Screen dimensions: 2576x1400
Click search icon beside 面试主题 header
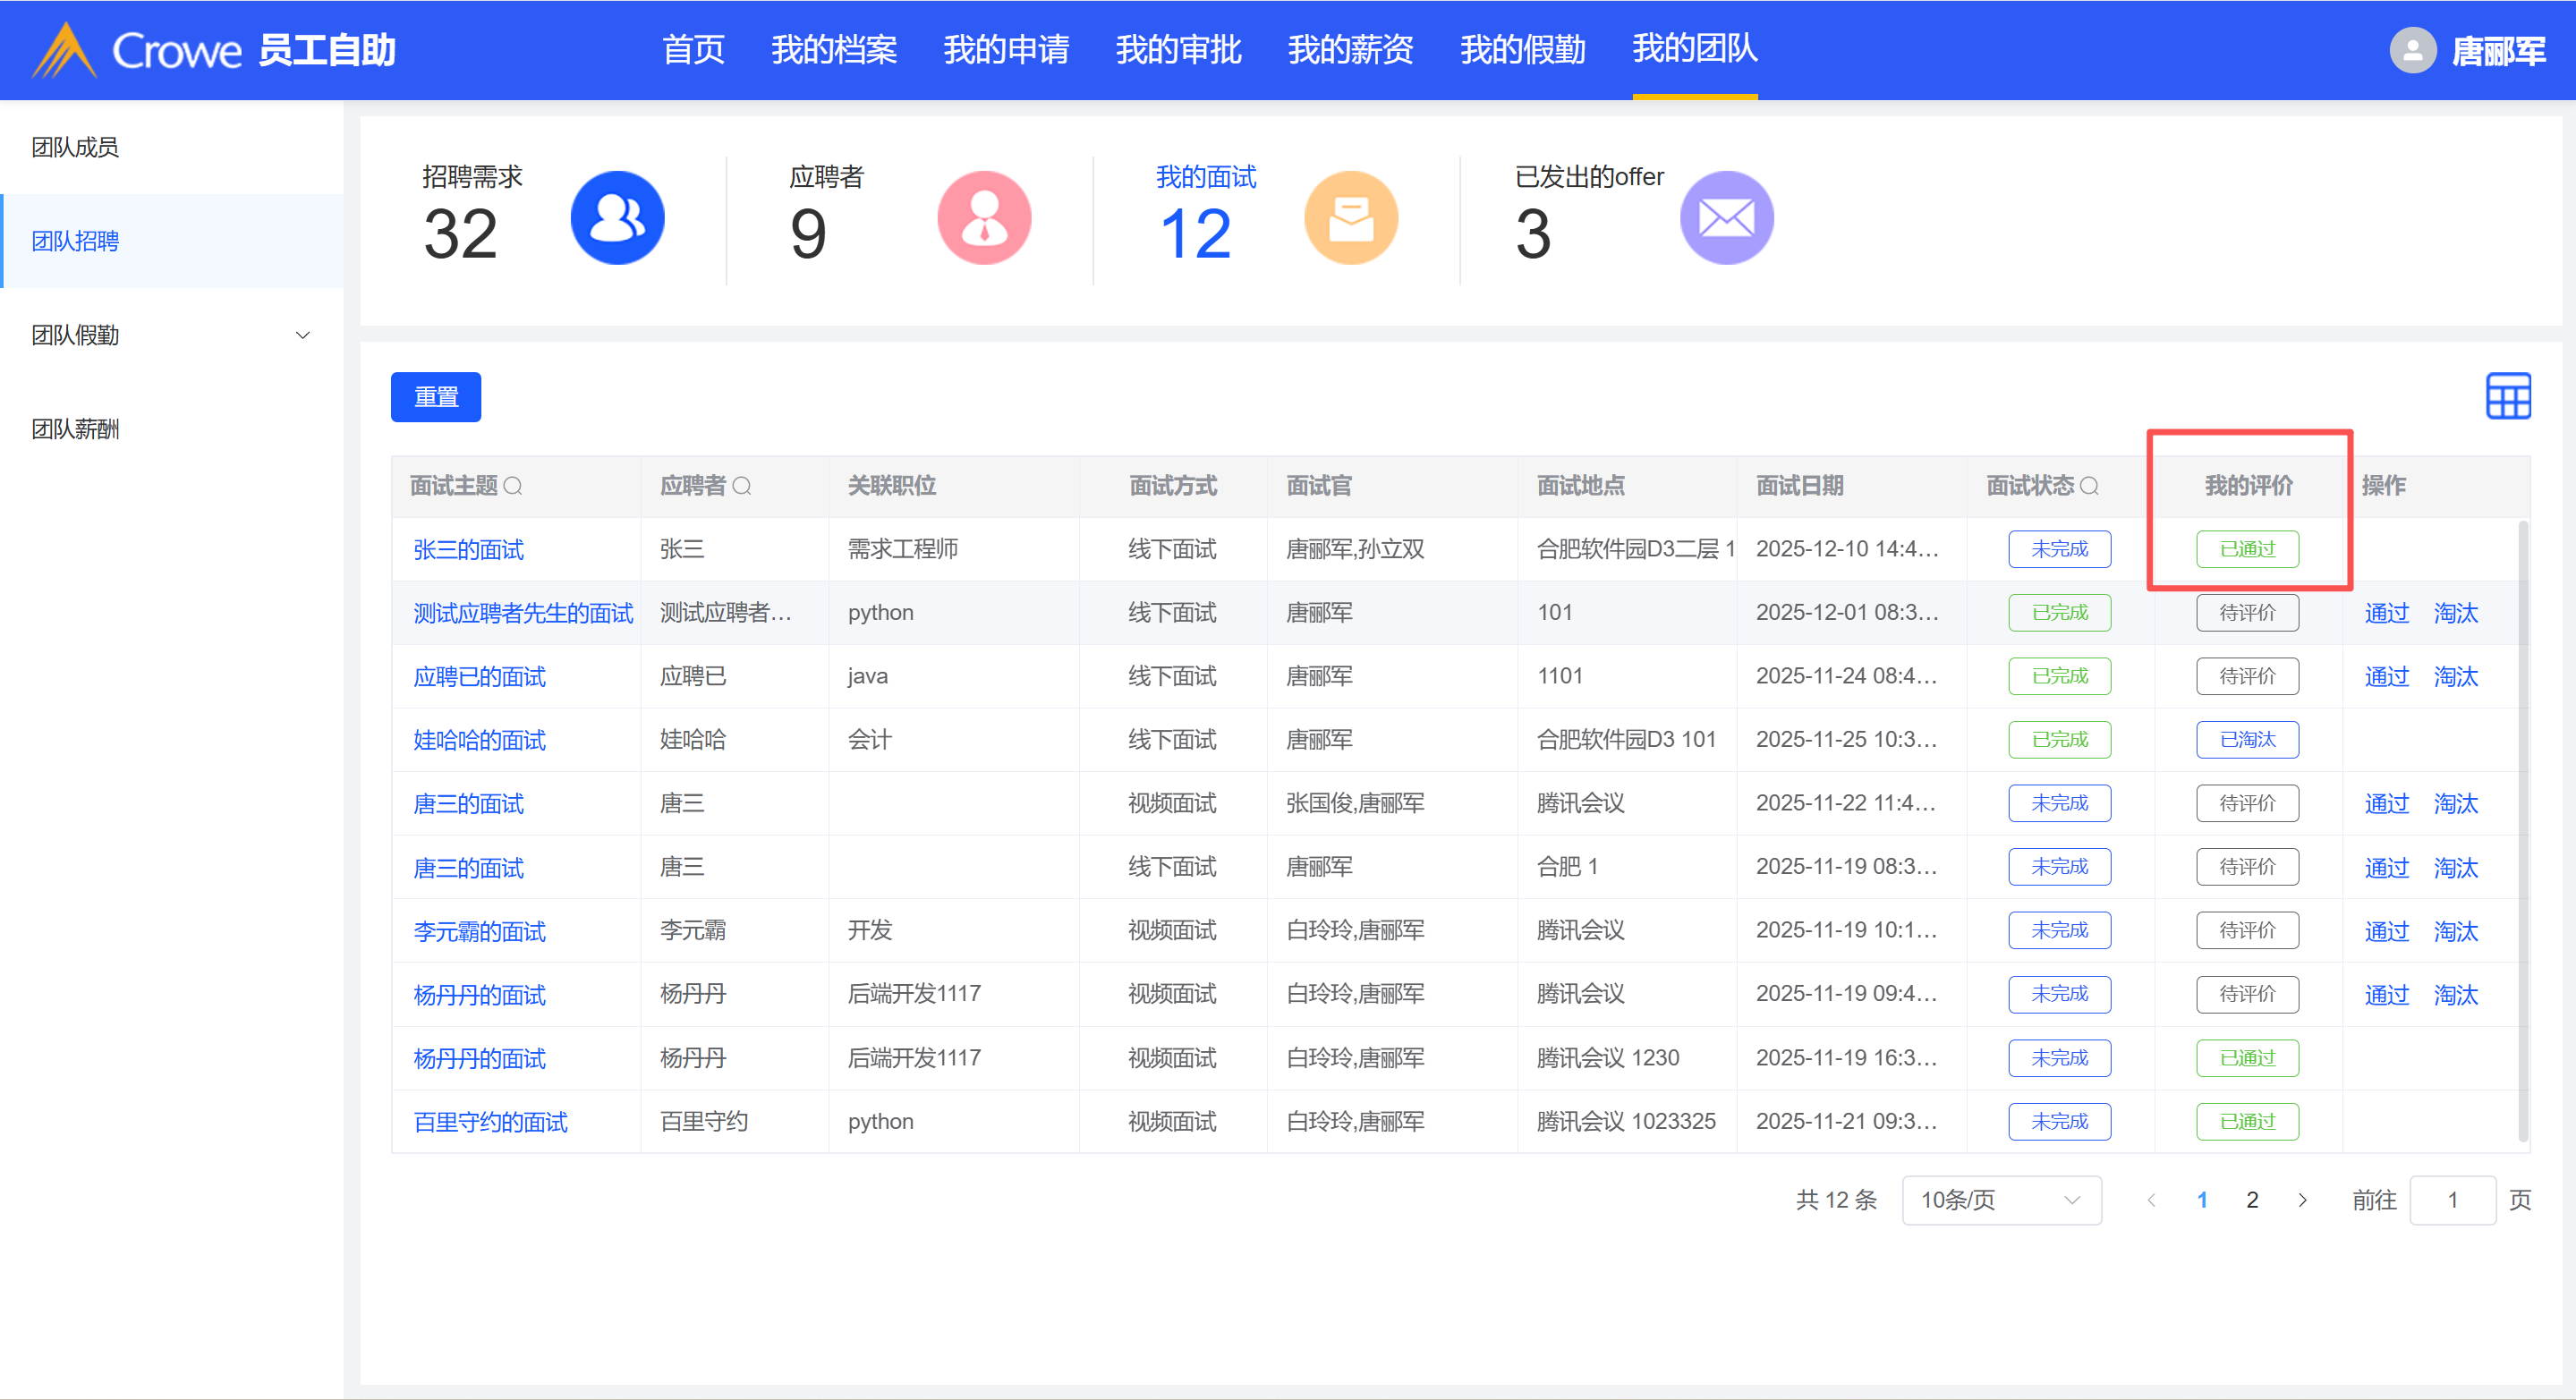tap(513, 486)
